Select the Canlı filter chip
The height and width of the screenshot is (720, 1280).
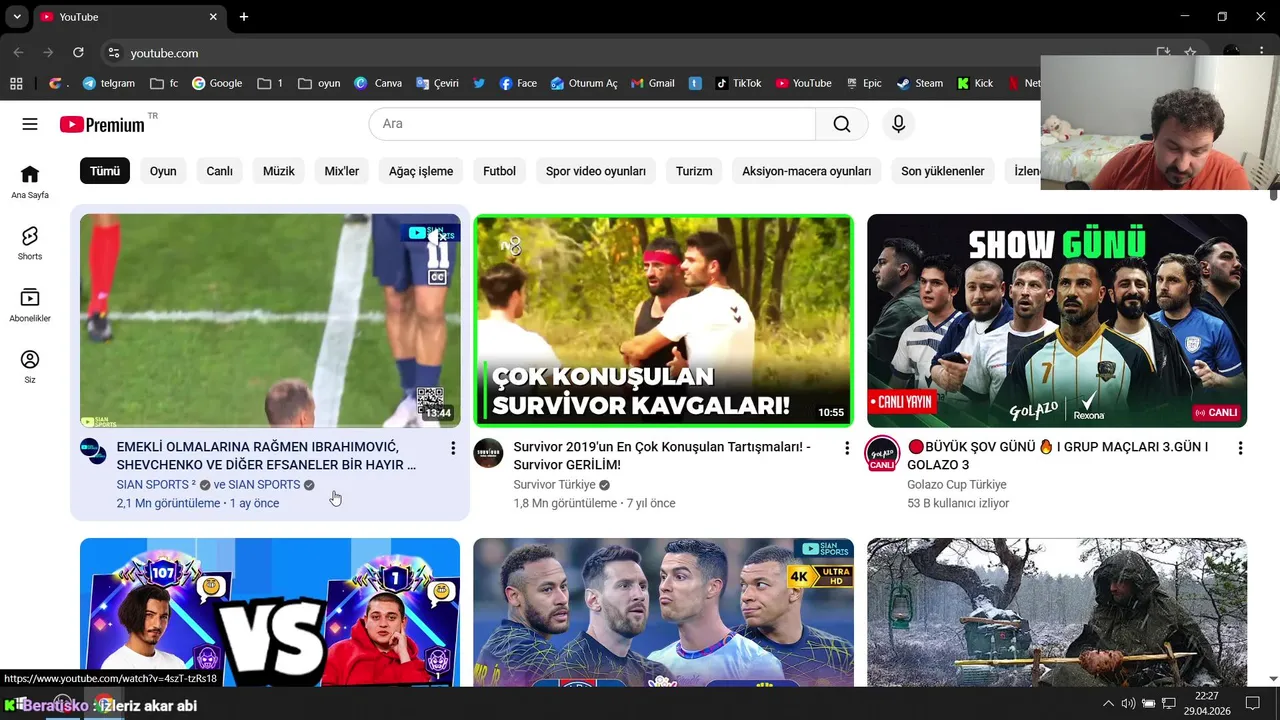point(220,171)
